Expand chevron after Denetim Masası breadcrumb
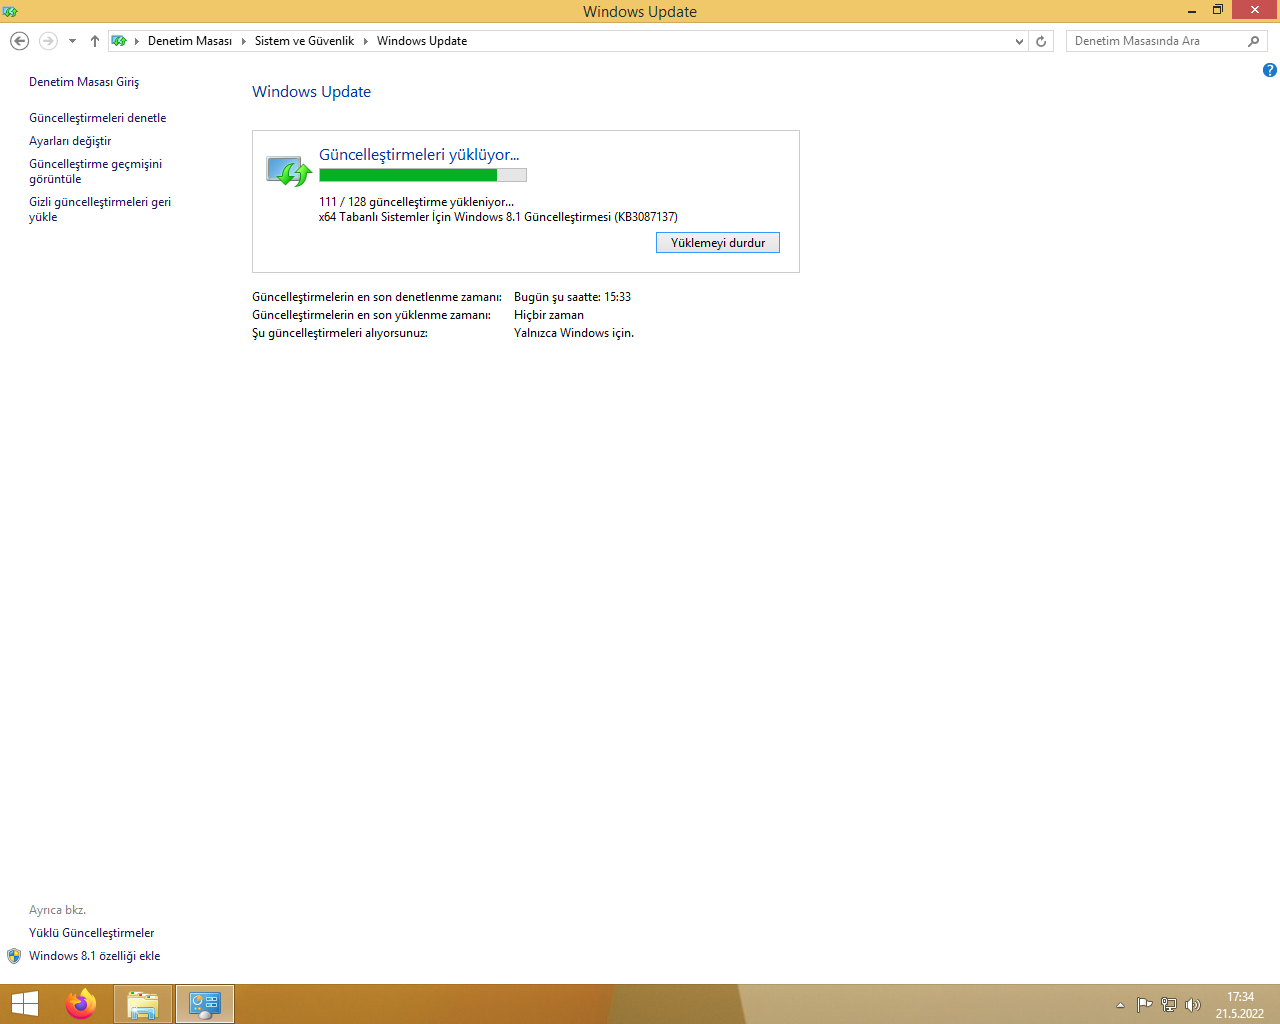Viewport: 1280px width, 1024px height. click(x=244, y=41)
